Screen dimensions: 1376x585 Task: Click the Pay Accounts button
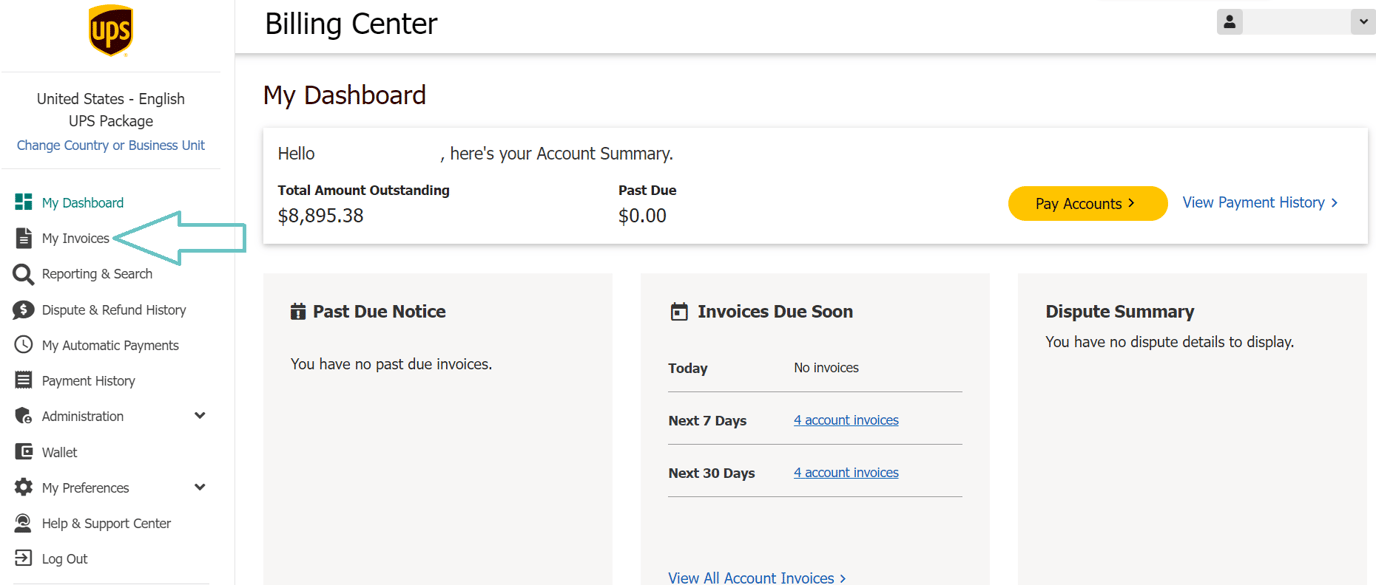point(1087,203)
